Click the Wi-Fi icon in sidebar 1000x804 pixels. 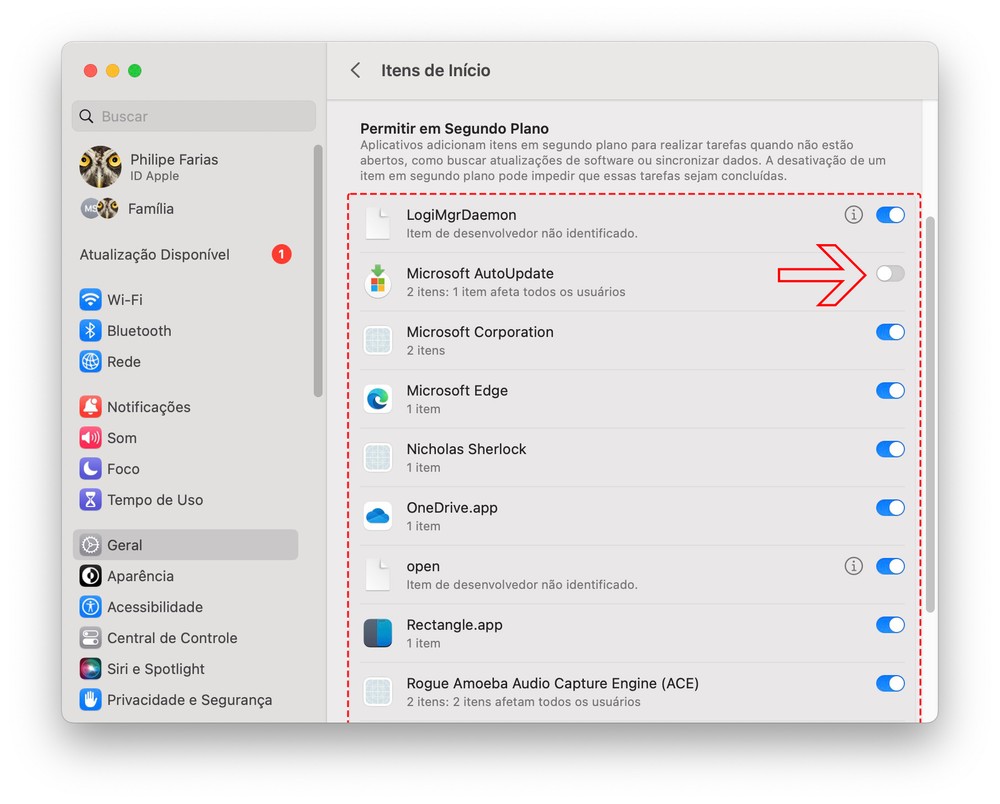[x=90, y=300]
